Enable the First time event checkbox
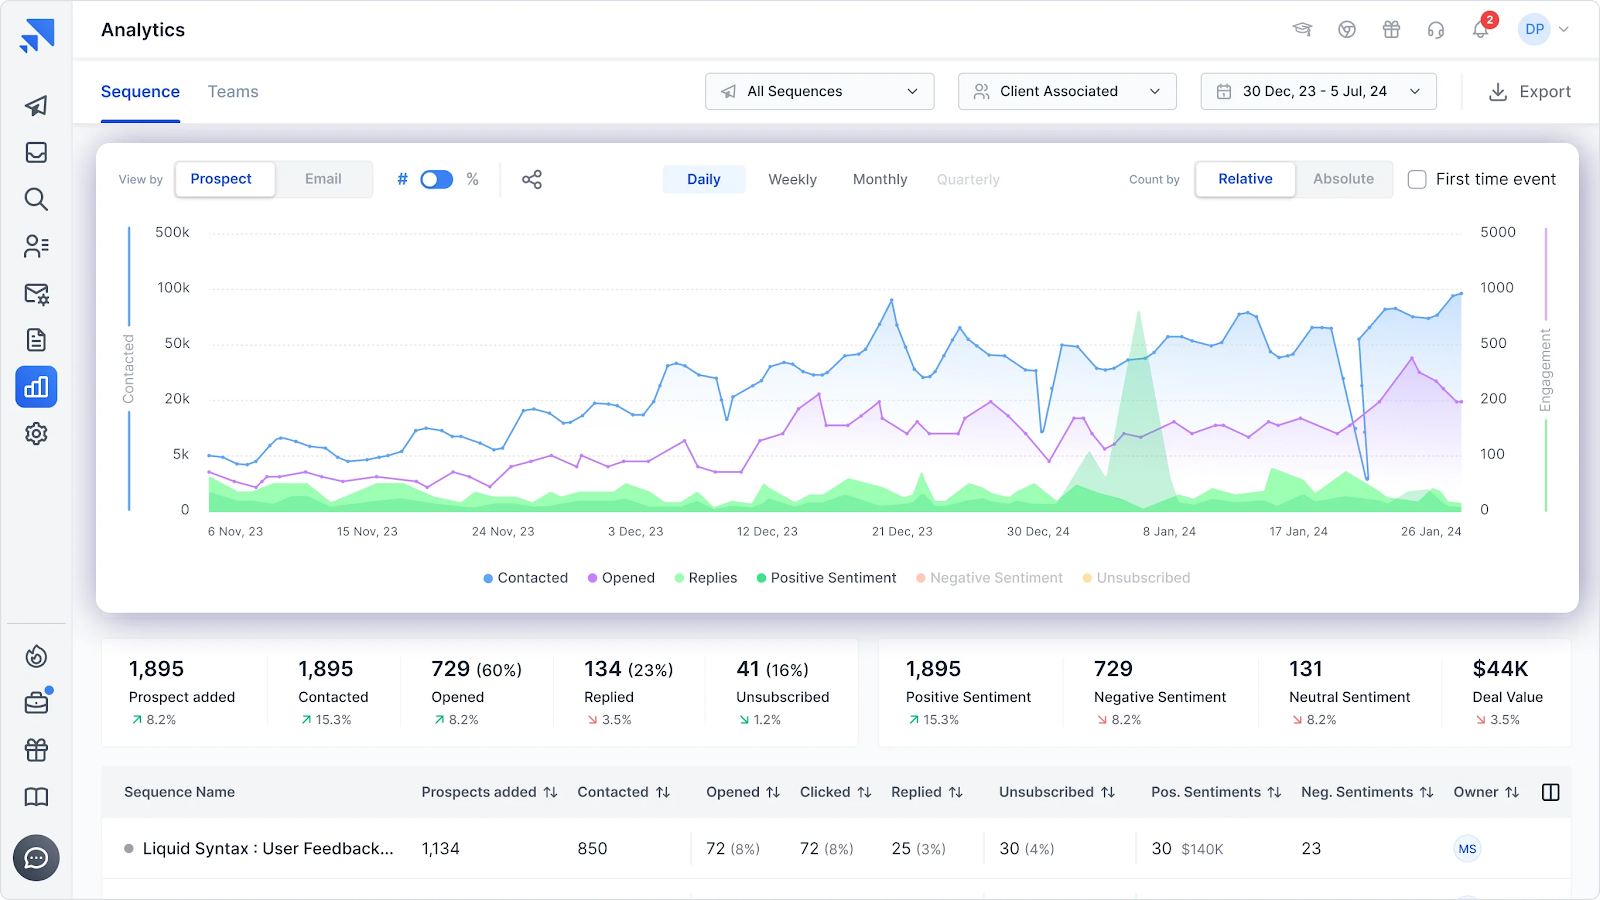Screen dimensions: 1600x900 coord(1417,179)
